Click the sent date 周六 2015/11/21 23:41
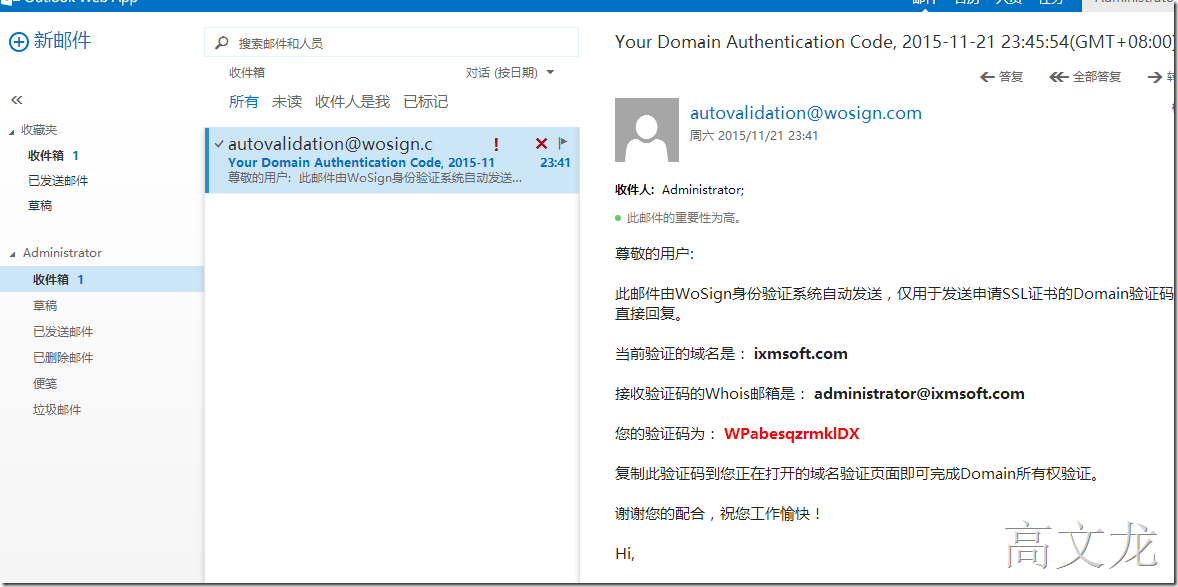Image resolution: width=1178 pixels, height=587 pixels. coord(754,136)
